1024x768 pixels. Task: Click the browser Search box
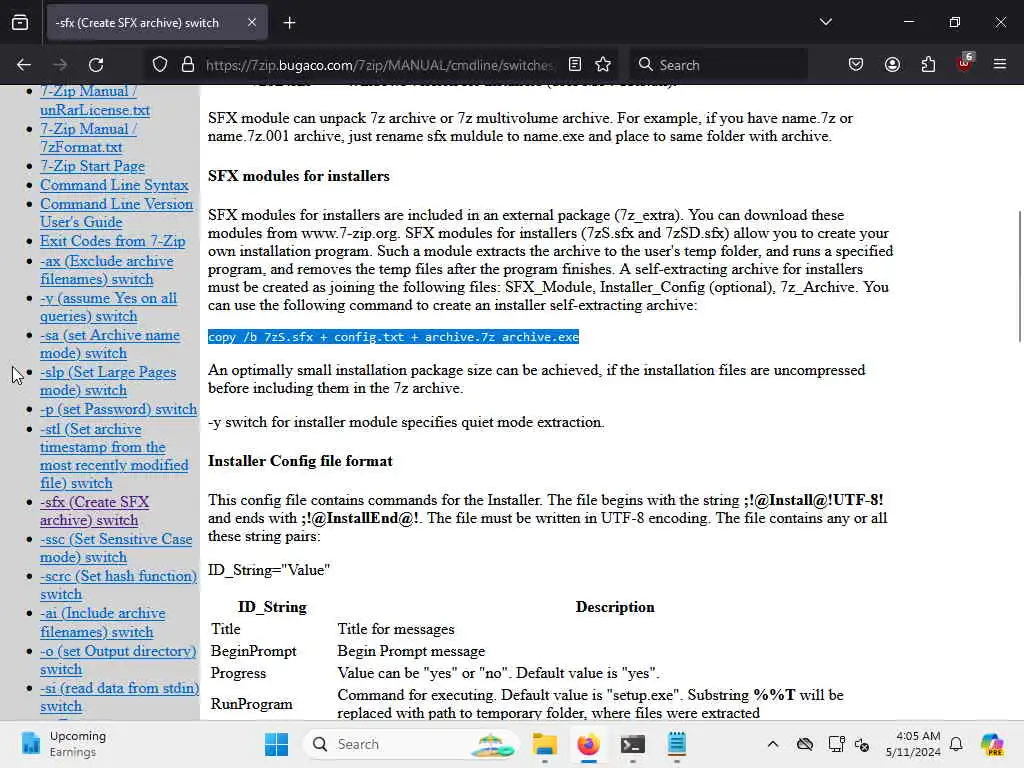[x=719, y=65]
